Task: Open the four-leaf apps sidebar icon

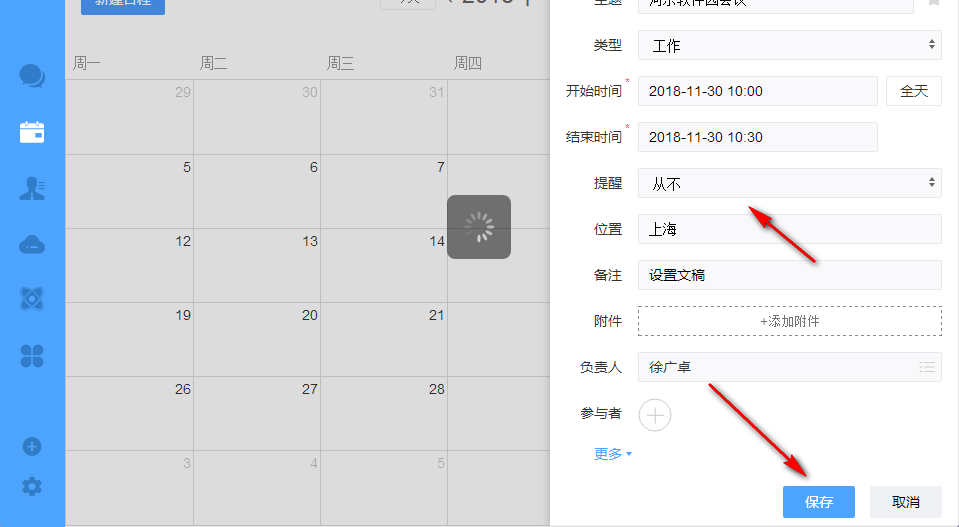Action: click(x=32, y=355)
